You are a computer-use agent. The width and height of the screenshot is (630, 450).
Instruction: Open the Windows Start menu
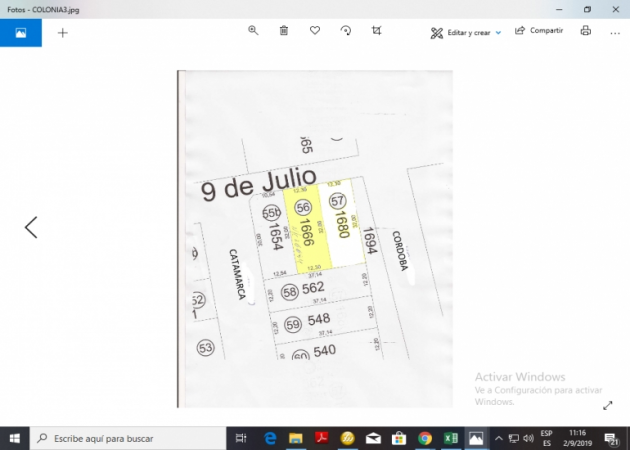tap(15, 438)
